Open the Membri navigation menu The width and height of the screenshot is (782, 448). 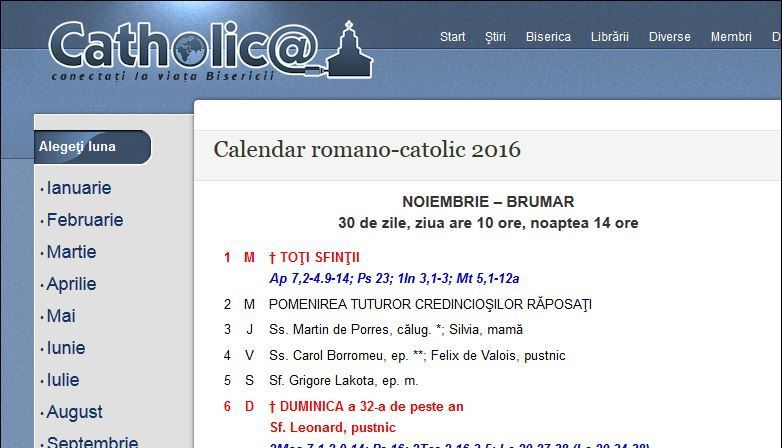(x=731, y=37)
